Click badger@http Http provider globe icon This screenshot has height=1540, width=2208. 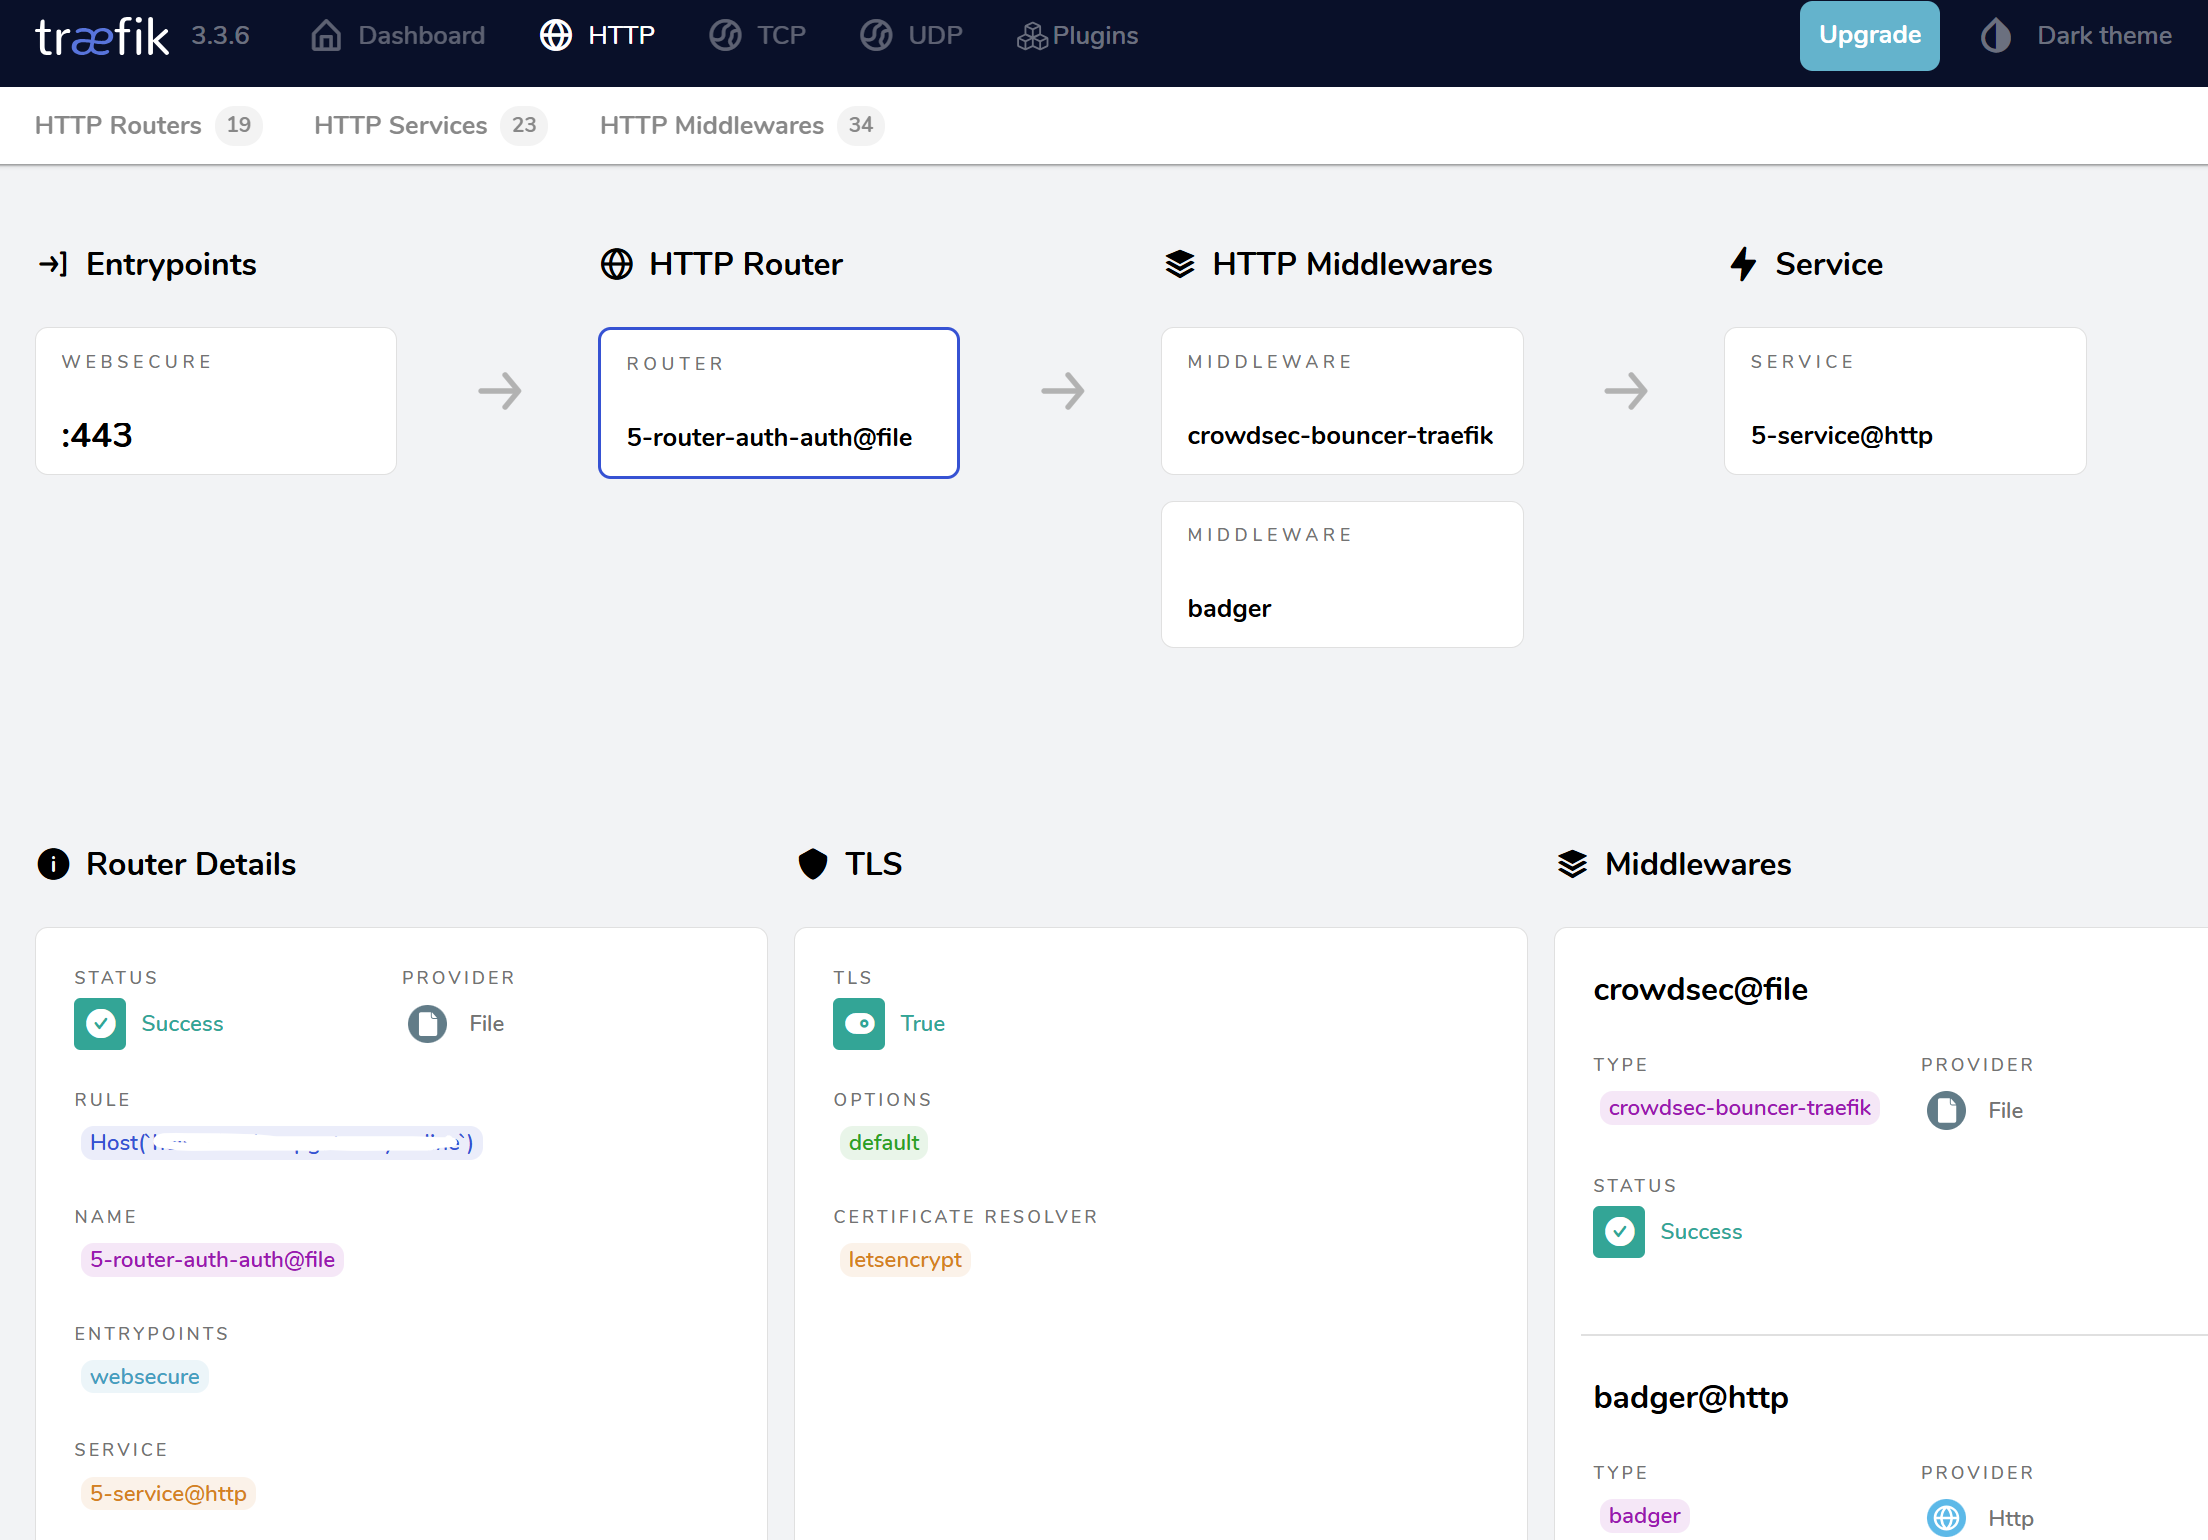click(1946, 1518)
